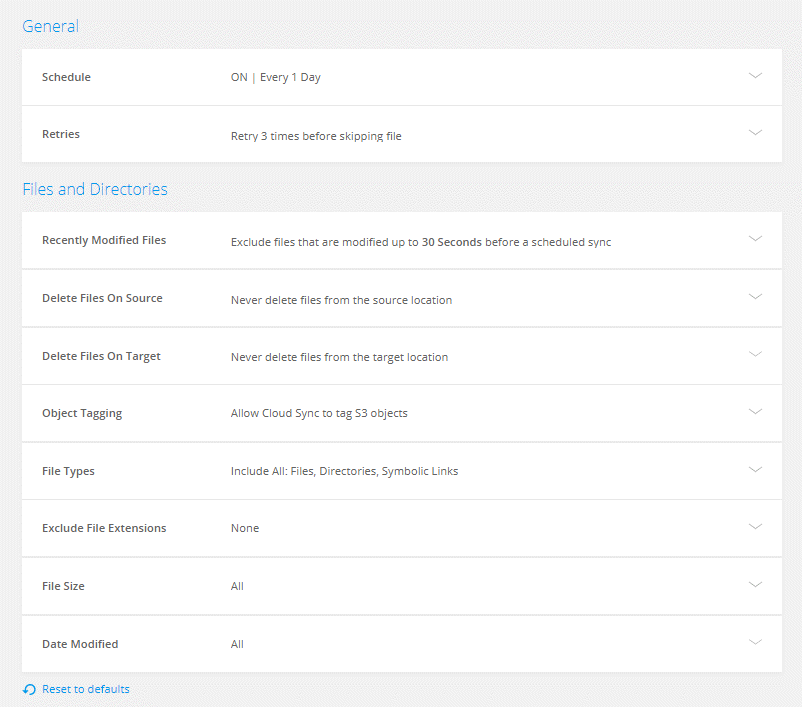Click 'Allow Cloud Sync to tag S3 objects'
Image resolution: width=802 pixels, height=707 pixels.
pos(319,413)
